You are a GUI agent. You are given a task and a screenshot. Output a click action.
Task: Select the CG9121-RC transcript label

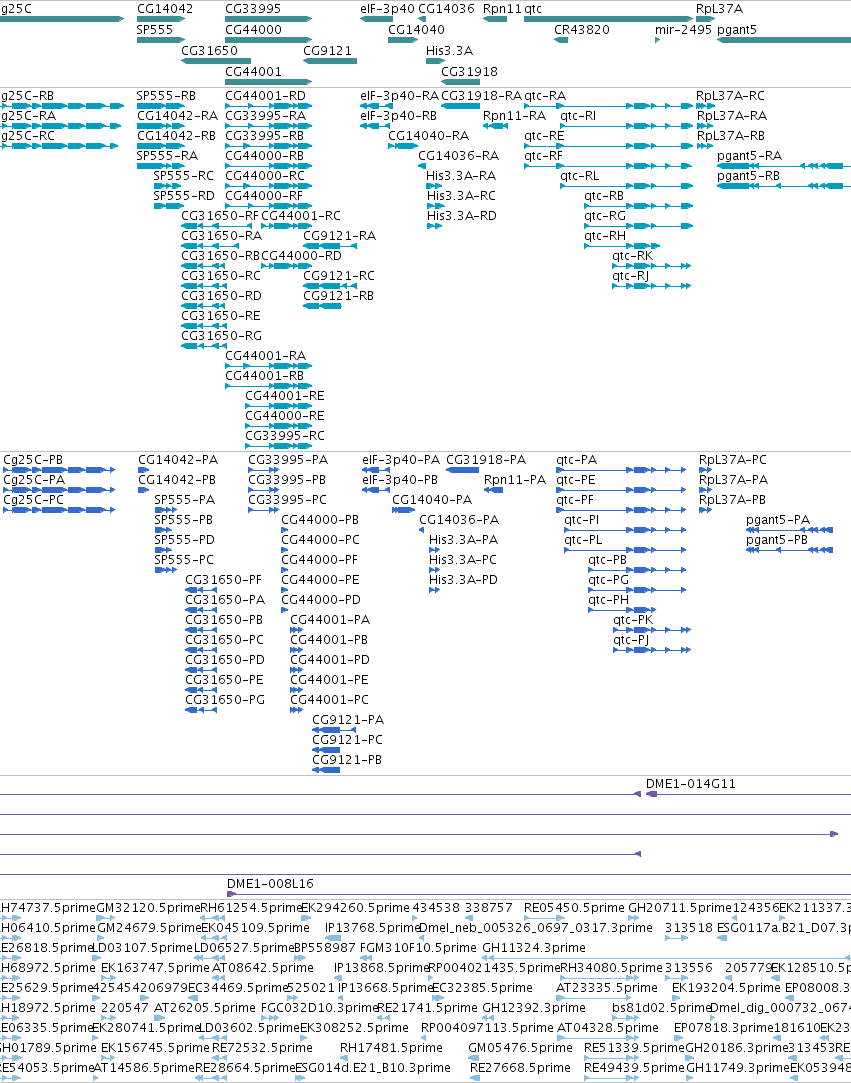pyautogui.click(x=339, y=276)
